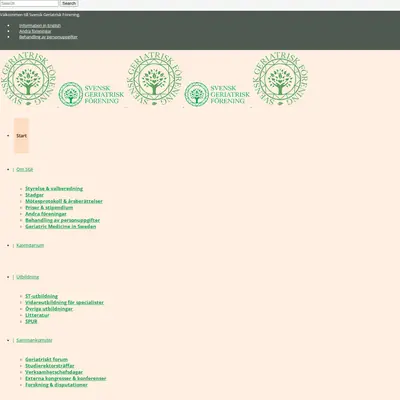This screenshot has width=400, height=400.
Task: Open Behandling av personuppgifter in the top bar
Action: tap(48, 37)
